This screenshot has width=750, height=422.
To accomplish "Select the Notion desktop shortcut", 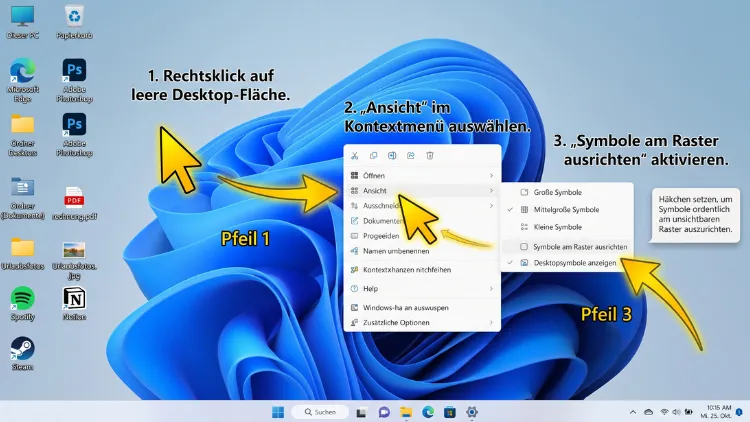I will 75,298.
